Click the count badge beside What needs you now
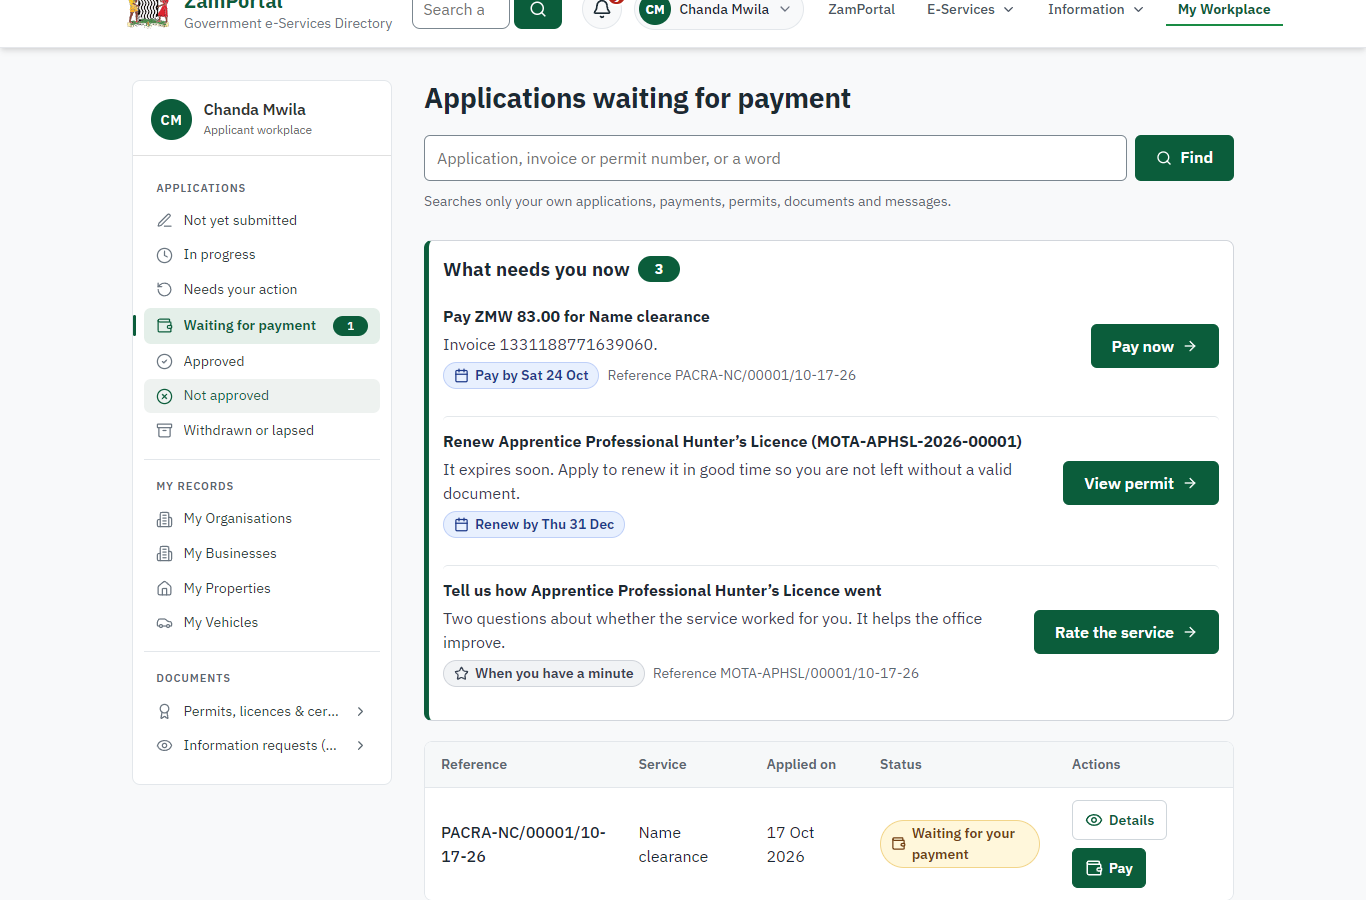Image resolution: width=1366 pixels, height=900 pixels. coord(659,269)
